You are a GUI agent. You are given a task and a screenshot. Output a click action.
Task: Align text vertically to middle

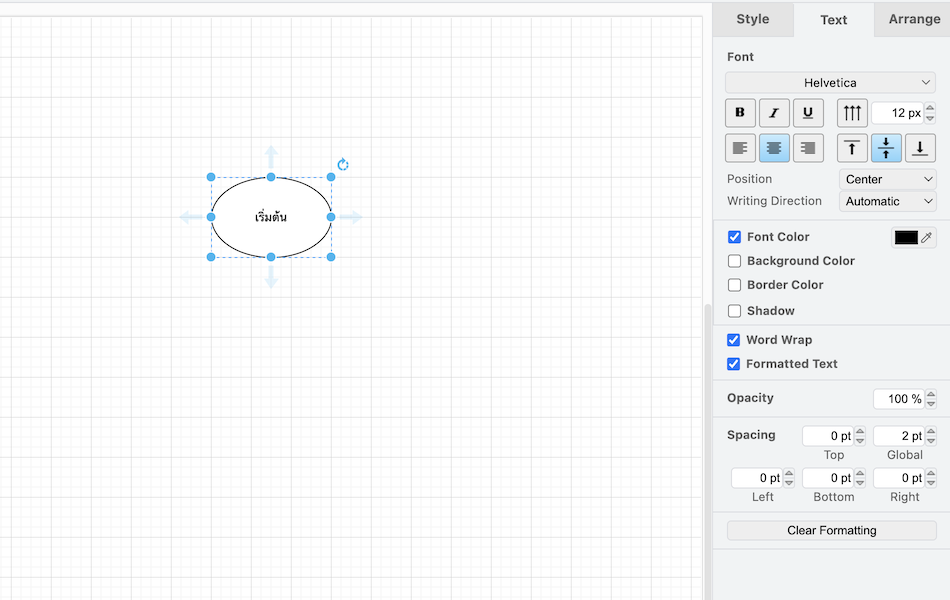tap(886, 148)
